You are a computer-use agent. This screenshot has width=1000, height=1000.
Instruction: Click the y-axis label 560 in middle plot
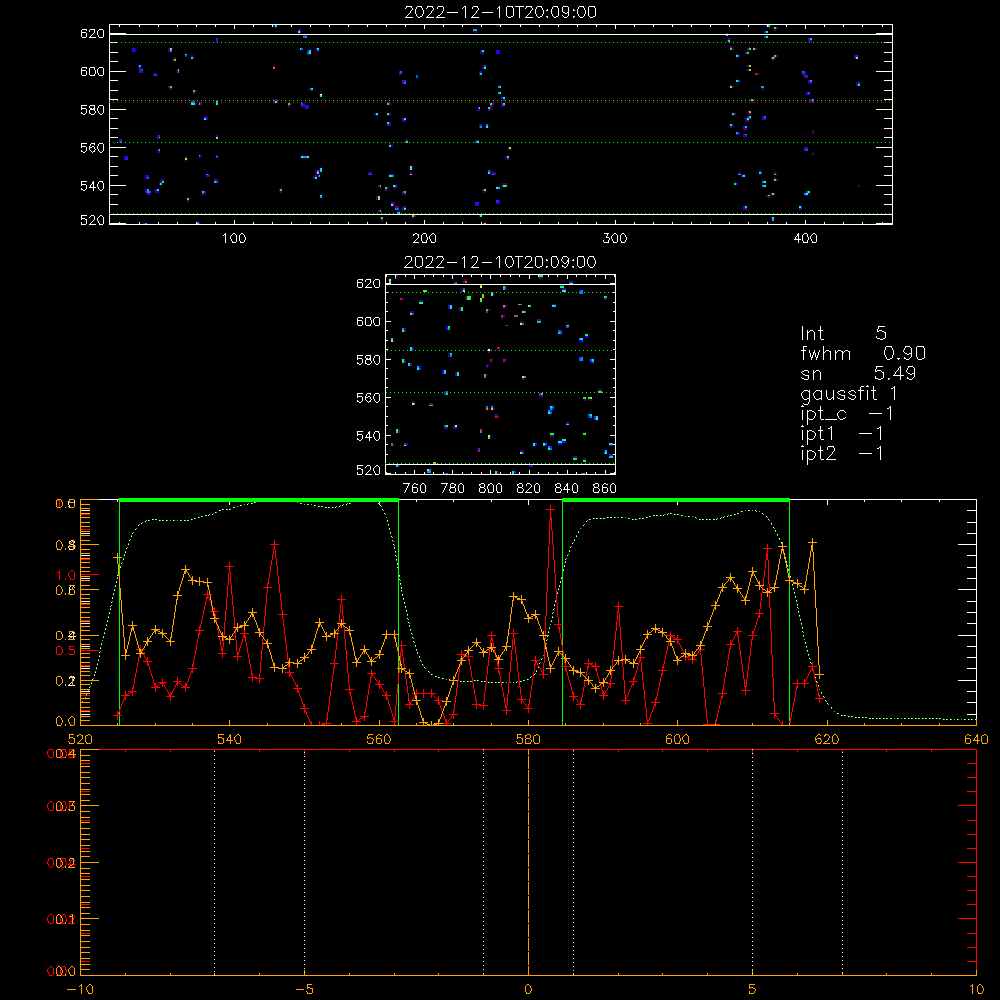pyautogui.click(x=368, y=397)
